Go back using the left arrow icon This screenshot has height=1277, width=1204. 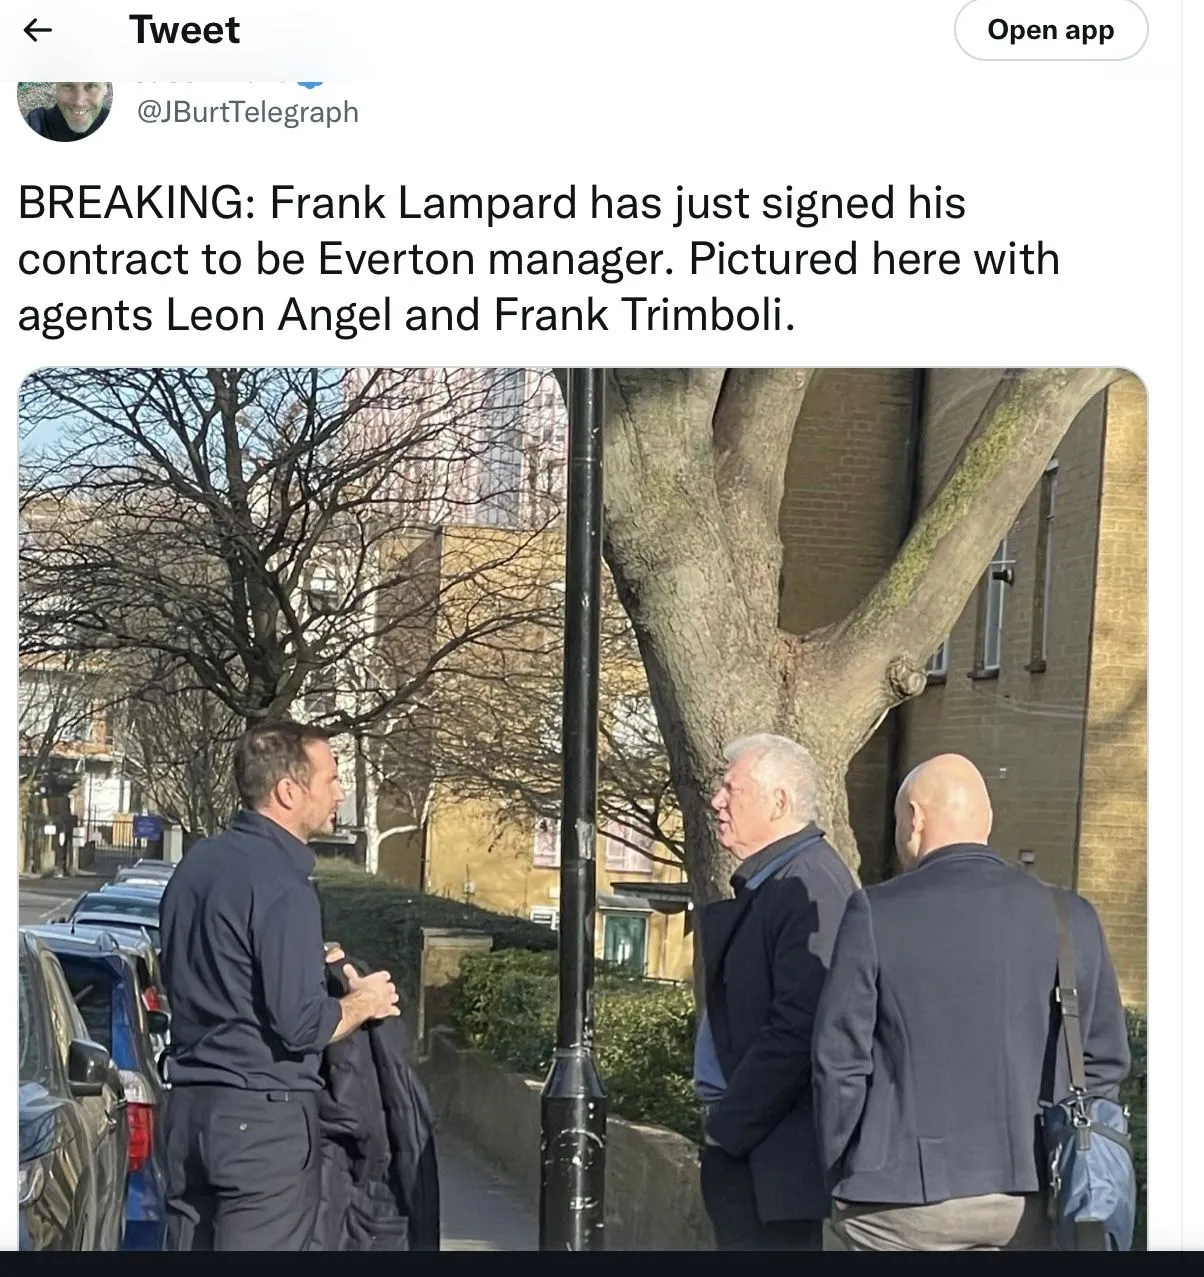(x=38, y=30)
